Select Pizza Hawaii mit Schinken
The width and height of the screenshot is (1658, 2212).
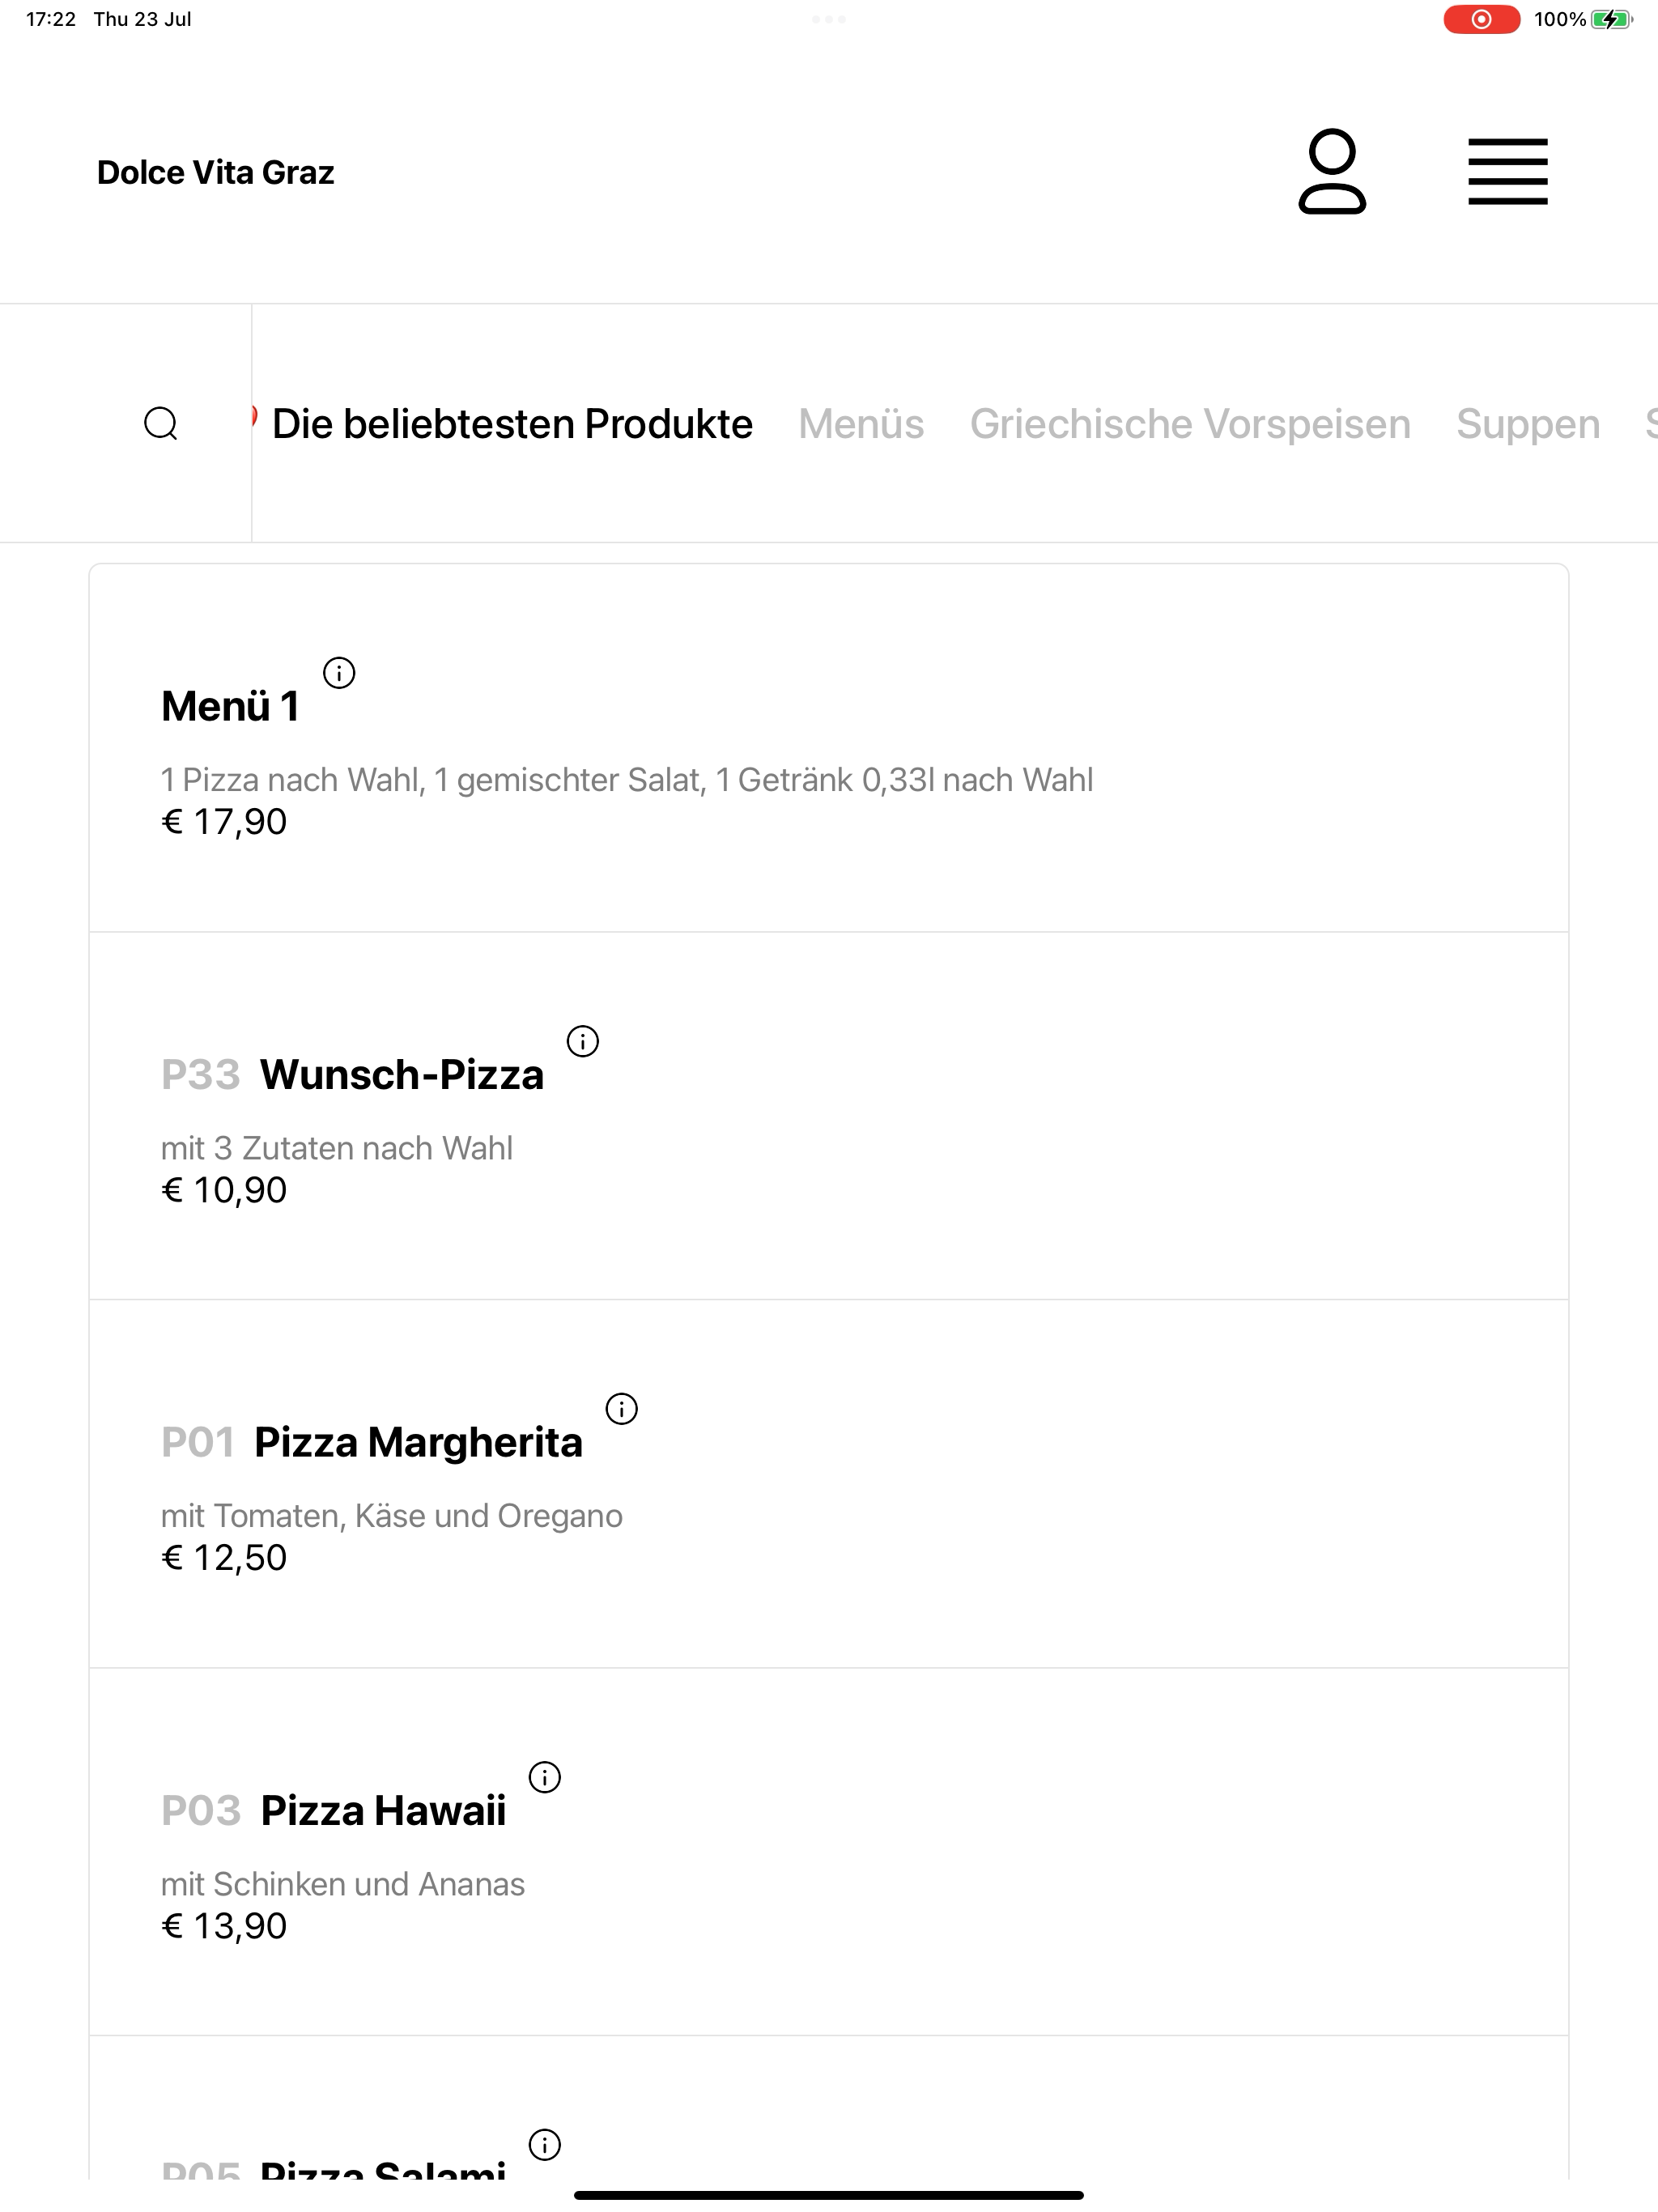pyautogui.click(x=829, y=1852)
